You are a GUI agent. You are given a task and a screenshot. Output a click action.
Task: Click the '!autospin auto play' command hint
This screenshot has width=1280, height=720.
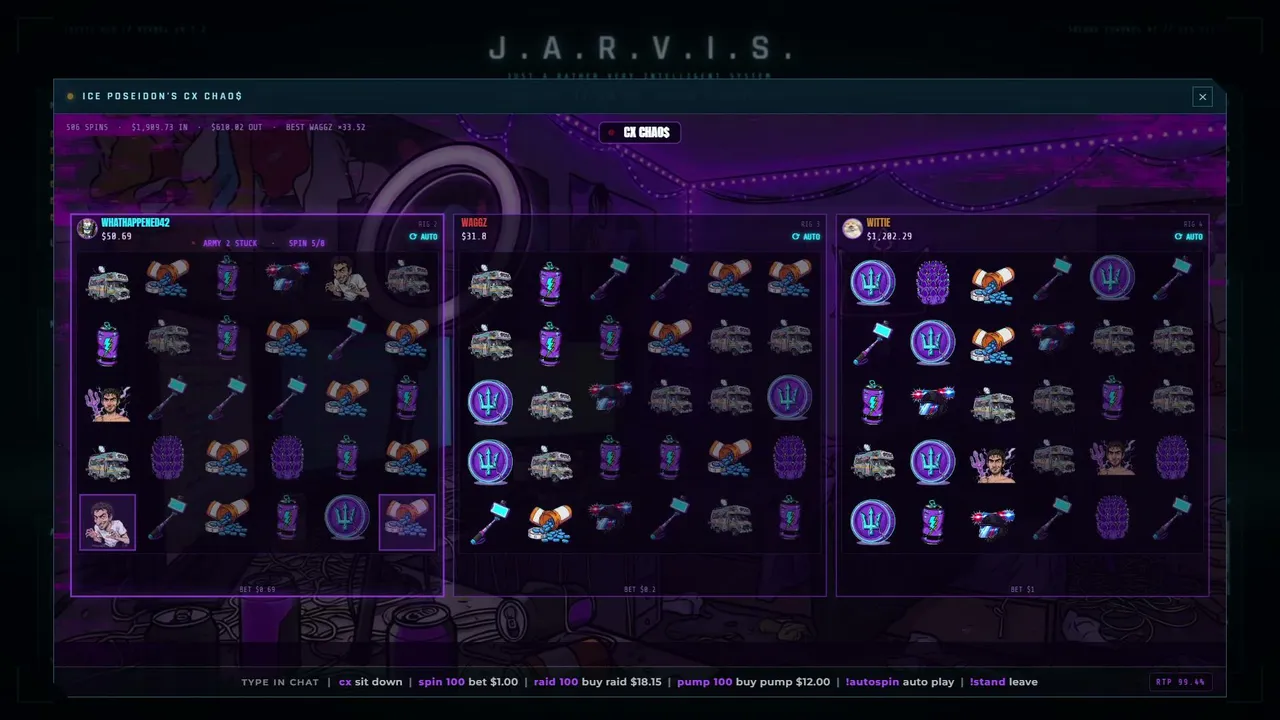[x=899, y=682]
